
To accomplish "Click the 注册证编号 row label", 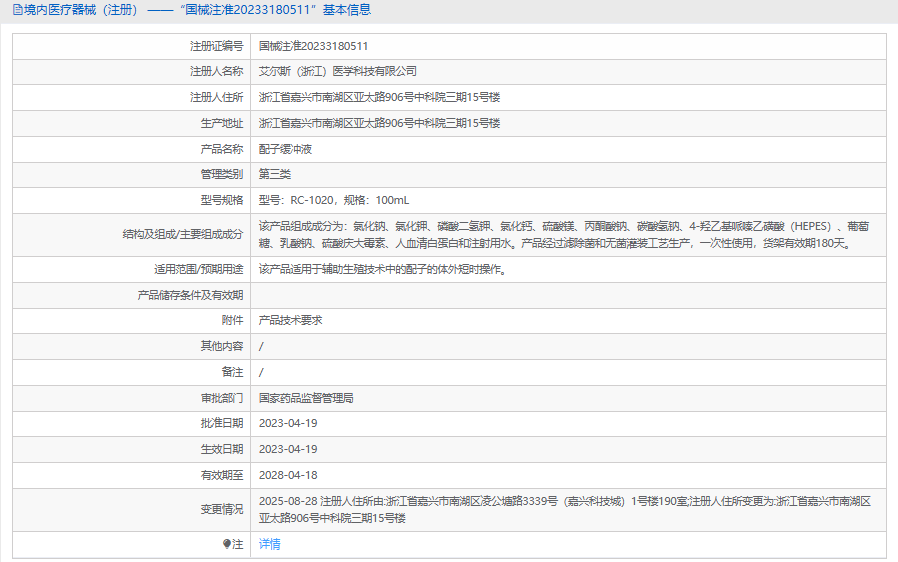I will 216,46.
